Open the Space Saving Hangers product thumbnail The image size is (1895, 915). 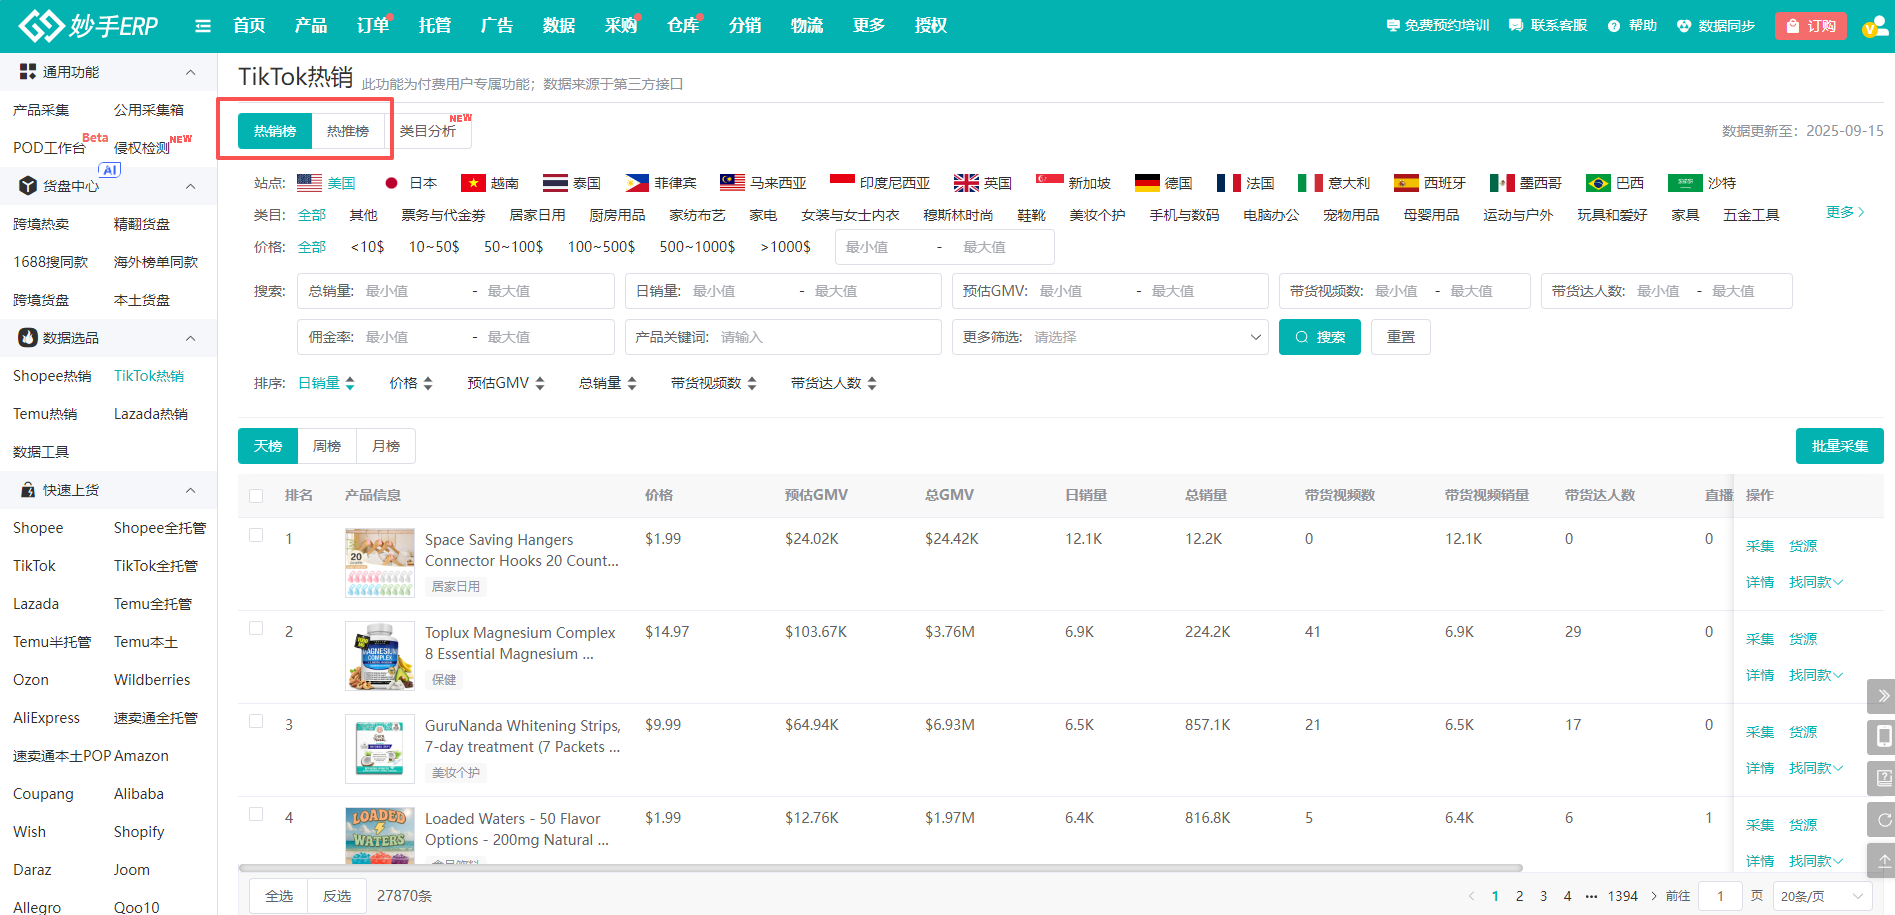(x=380, y=563)
